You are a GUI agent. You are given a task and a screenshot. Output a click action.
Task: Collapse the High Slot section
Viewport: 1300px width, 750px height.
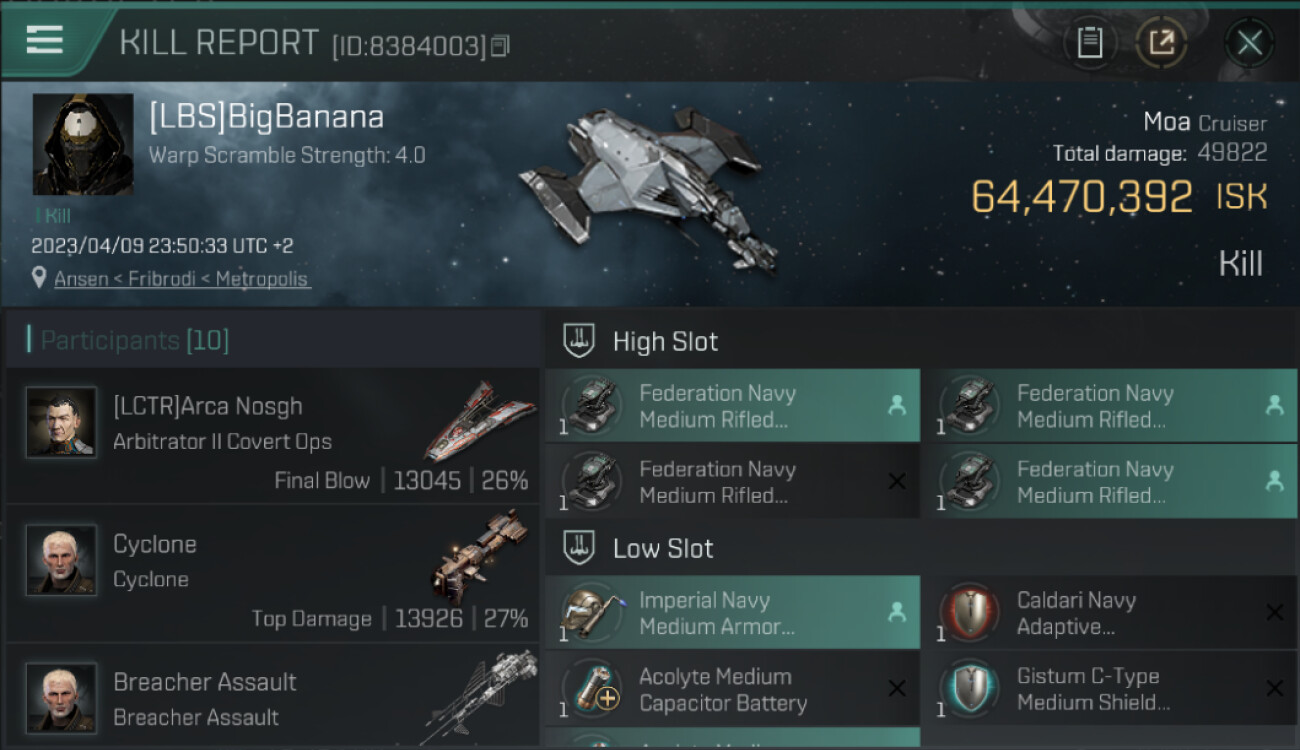[x=665, y=342]
